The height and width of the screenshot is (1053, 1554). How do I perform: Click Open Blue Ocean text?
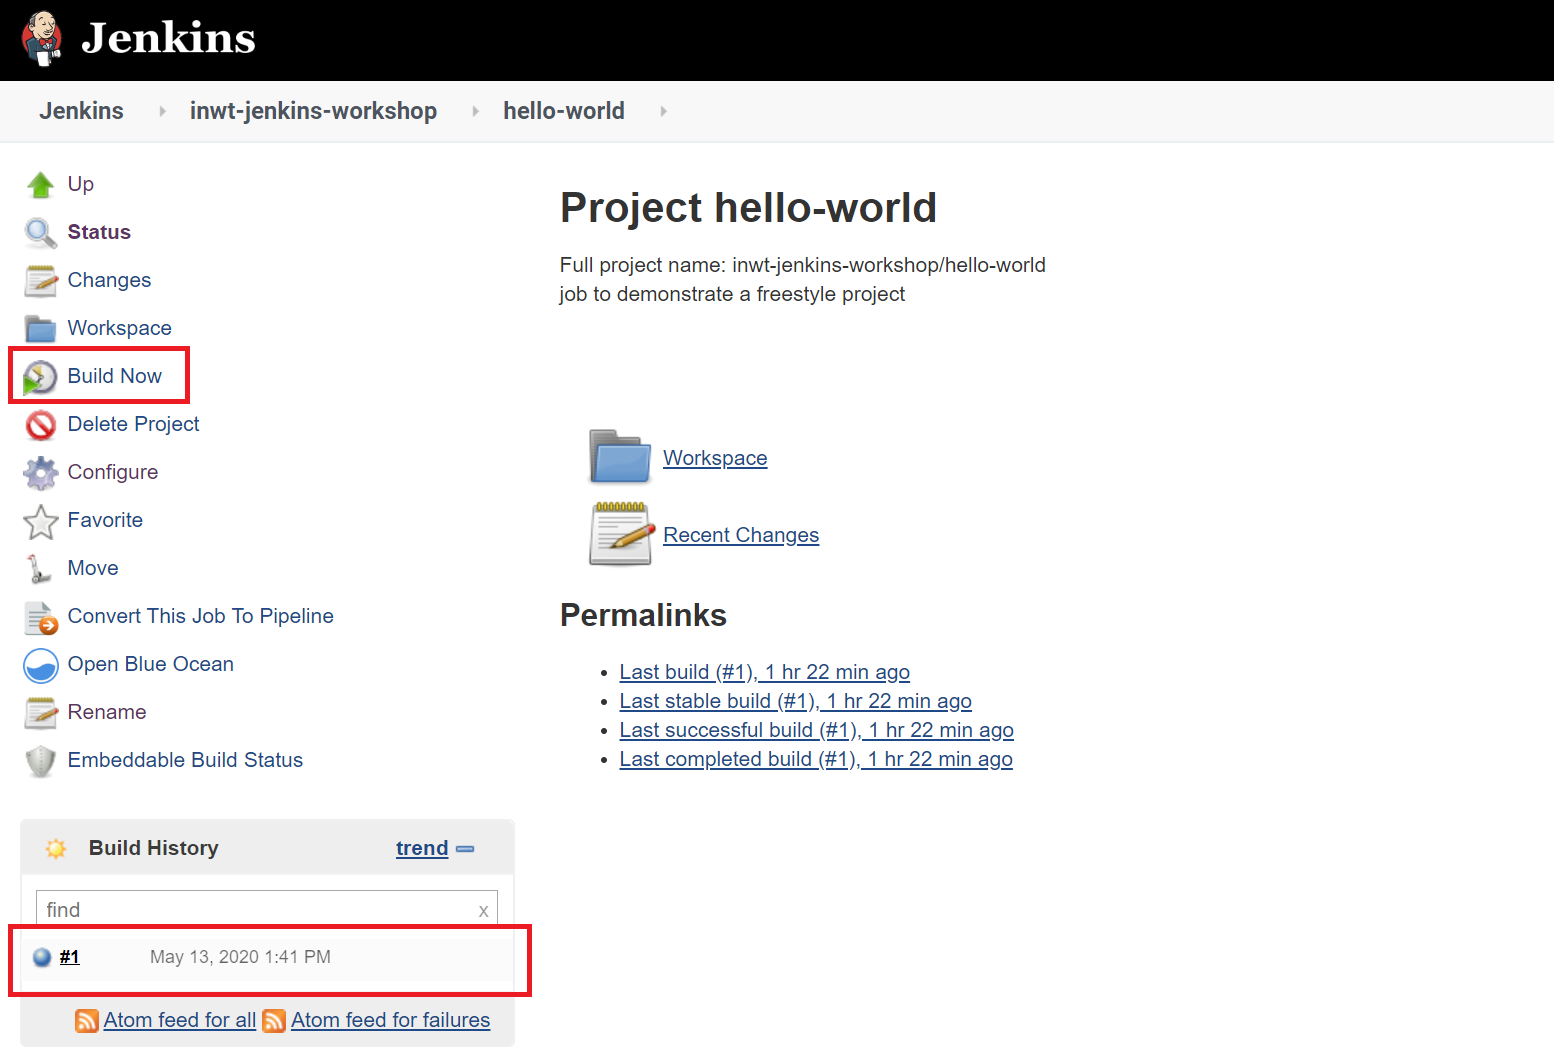pyautogui.click(x=151, y=664)
